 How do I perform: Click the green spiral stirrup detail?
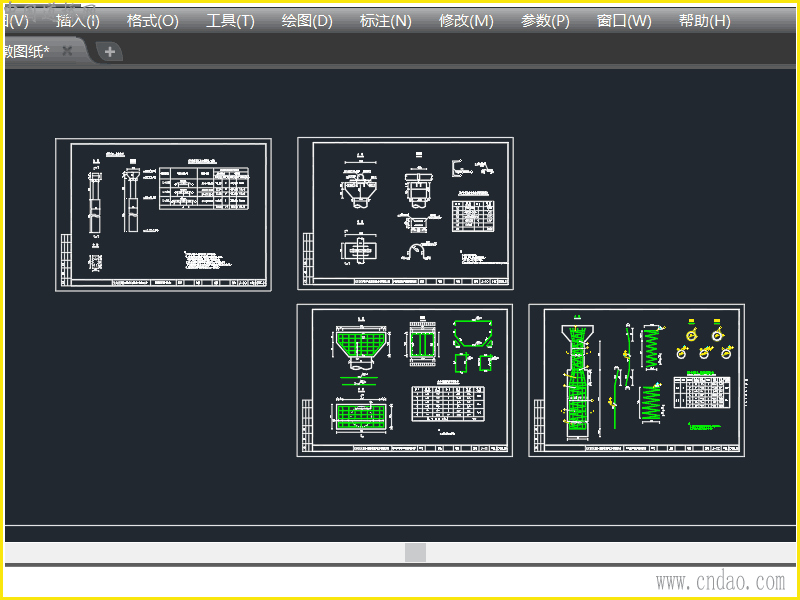651,348
